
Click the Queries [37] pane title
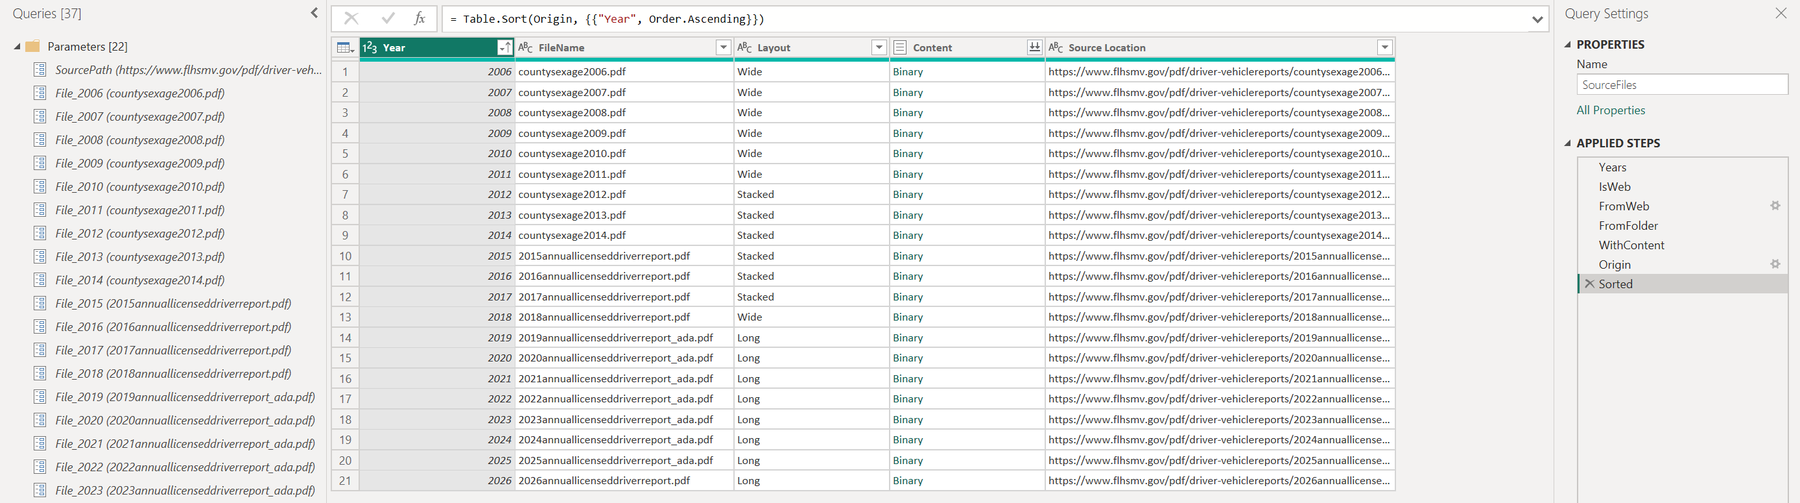coord(47,14)
